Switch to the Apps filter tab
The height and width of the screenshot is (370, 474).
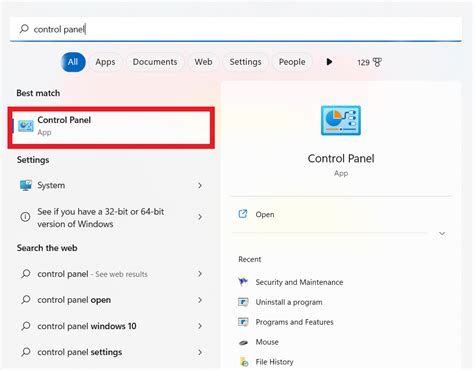pos(105,62)
